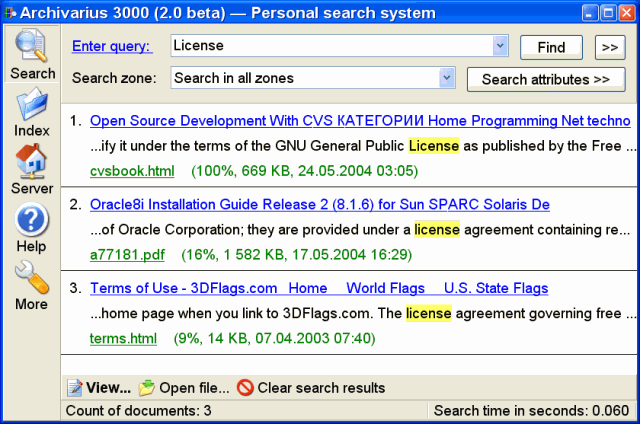
Task: Click the a77181.pdf file link
Action: (x=126, y=255)
